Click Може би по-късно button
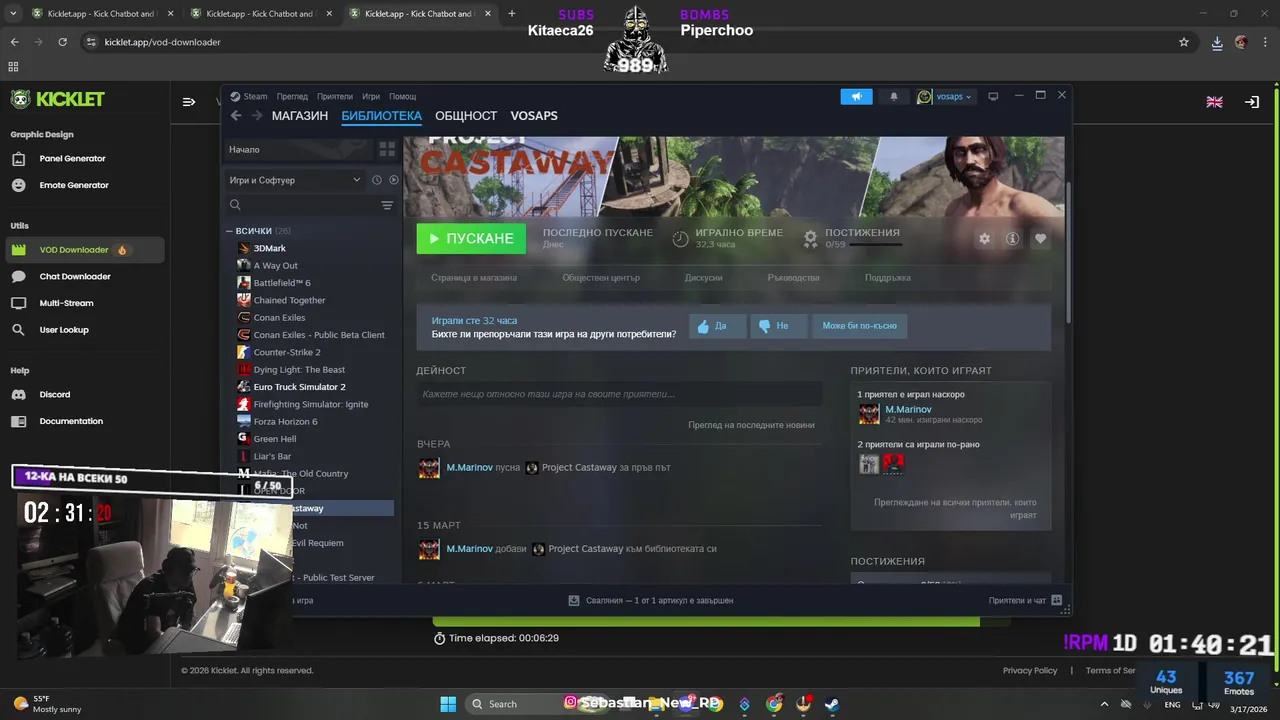 (859, 326)
